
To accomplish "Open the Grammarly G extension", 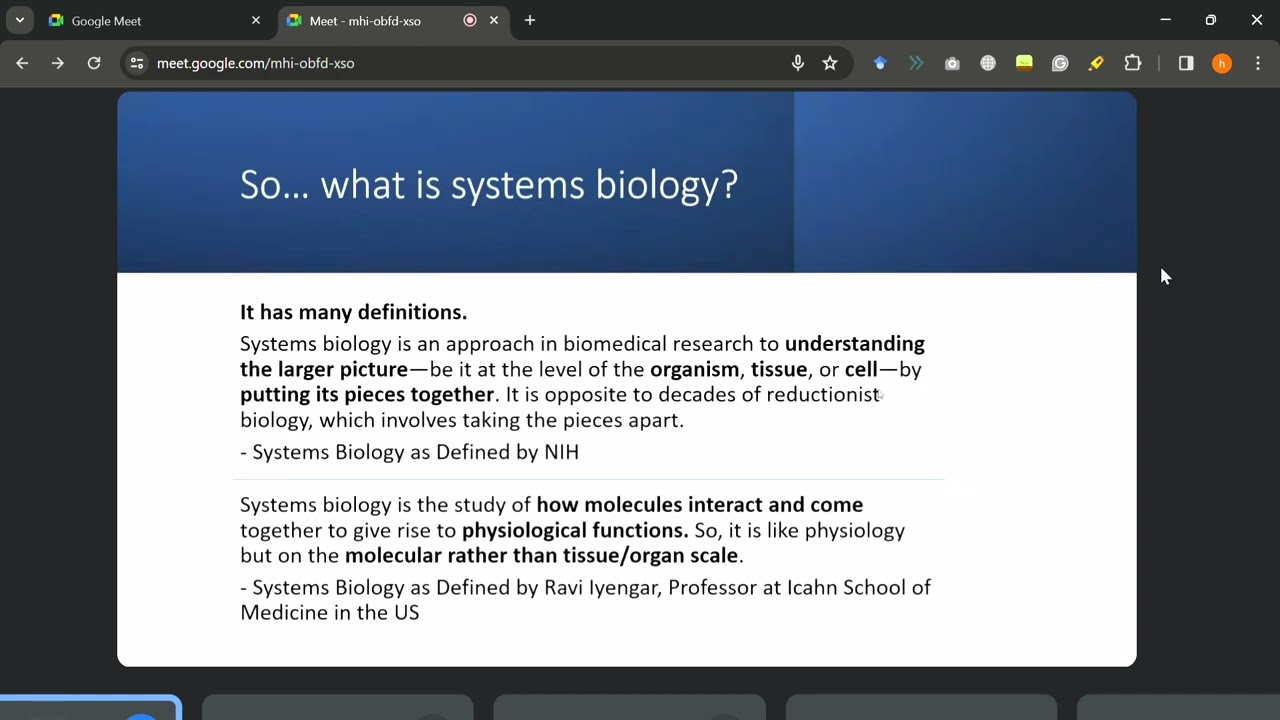I will point(1060,63).
